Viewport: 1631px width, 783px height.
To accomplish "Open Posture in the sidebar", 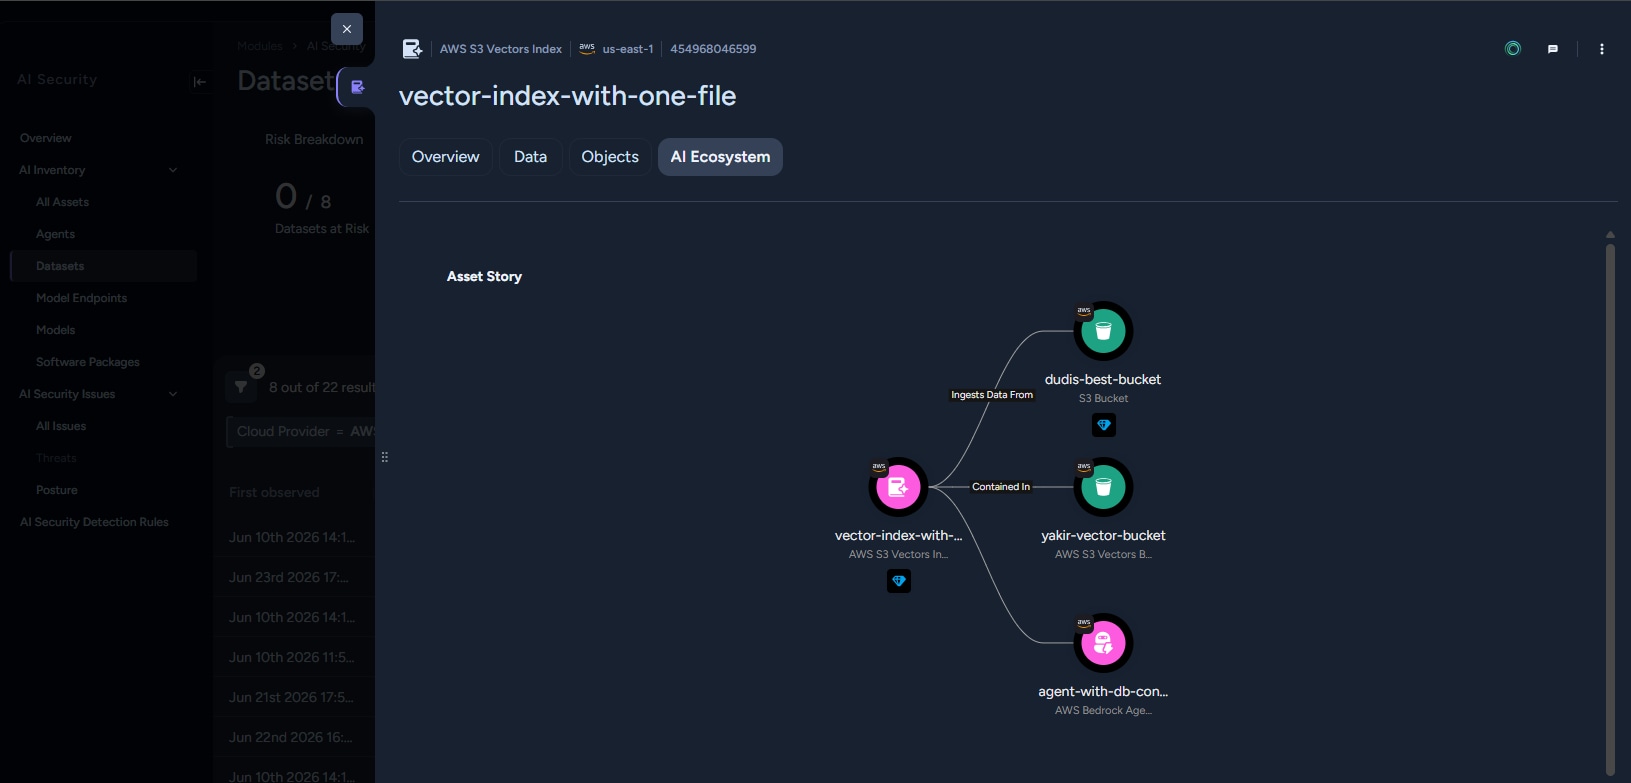I will tap(56, 490).
